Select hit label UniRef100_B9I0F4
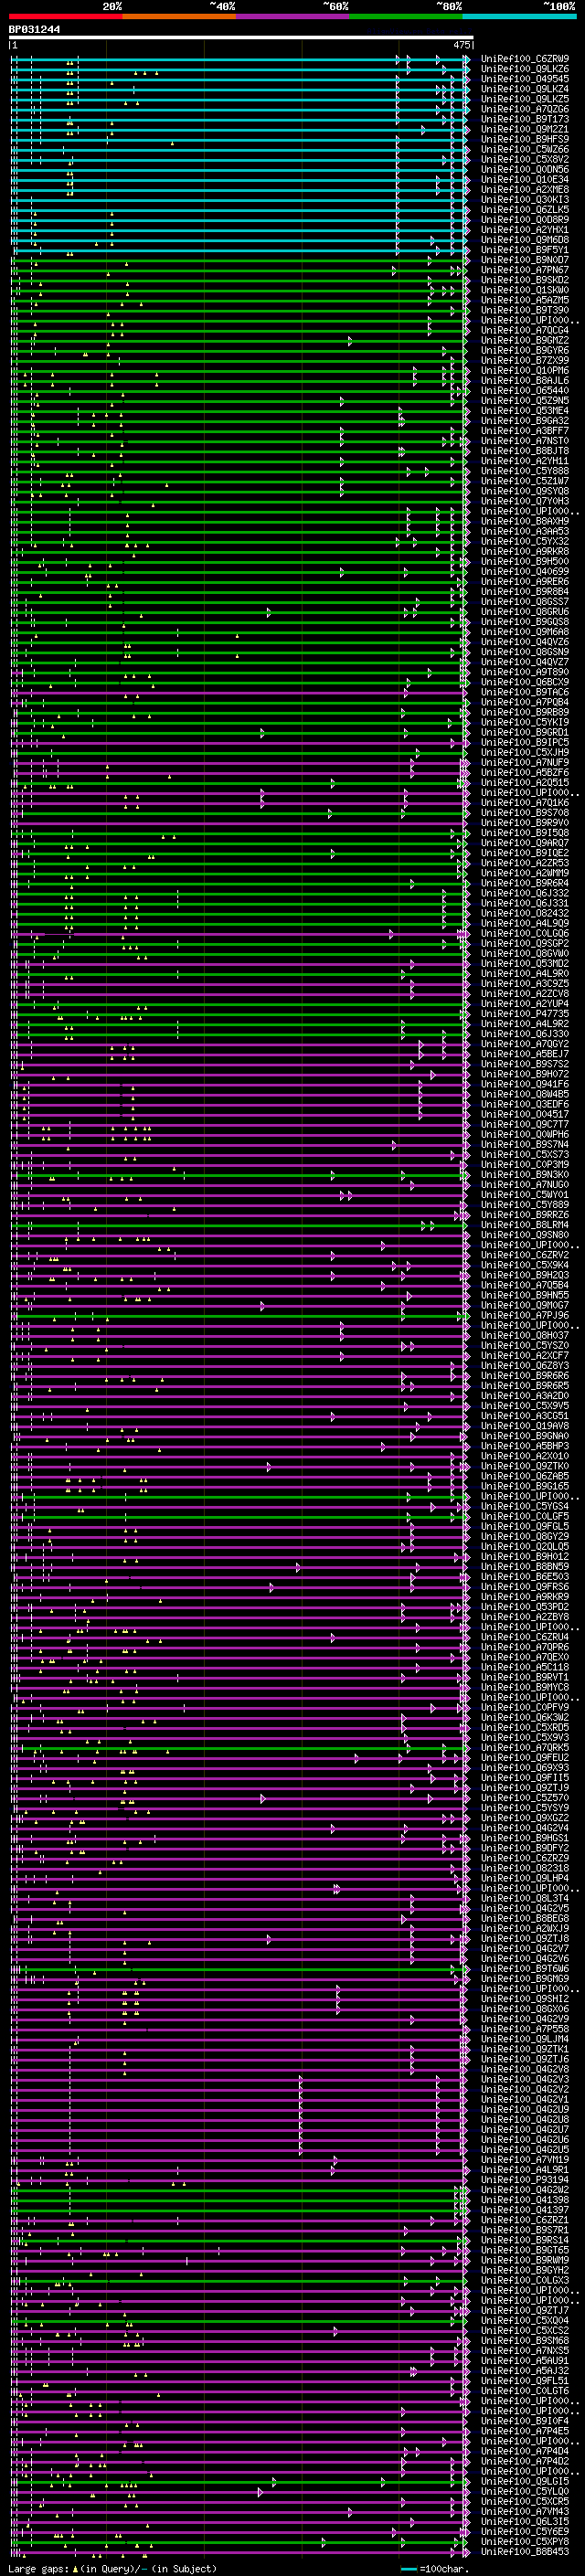Screen dimensions: 585x2576 (525, 2421)
